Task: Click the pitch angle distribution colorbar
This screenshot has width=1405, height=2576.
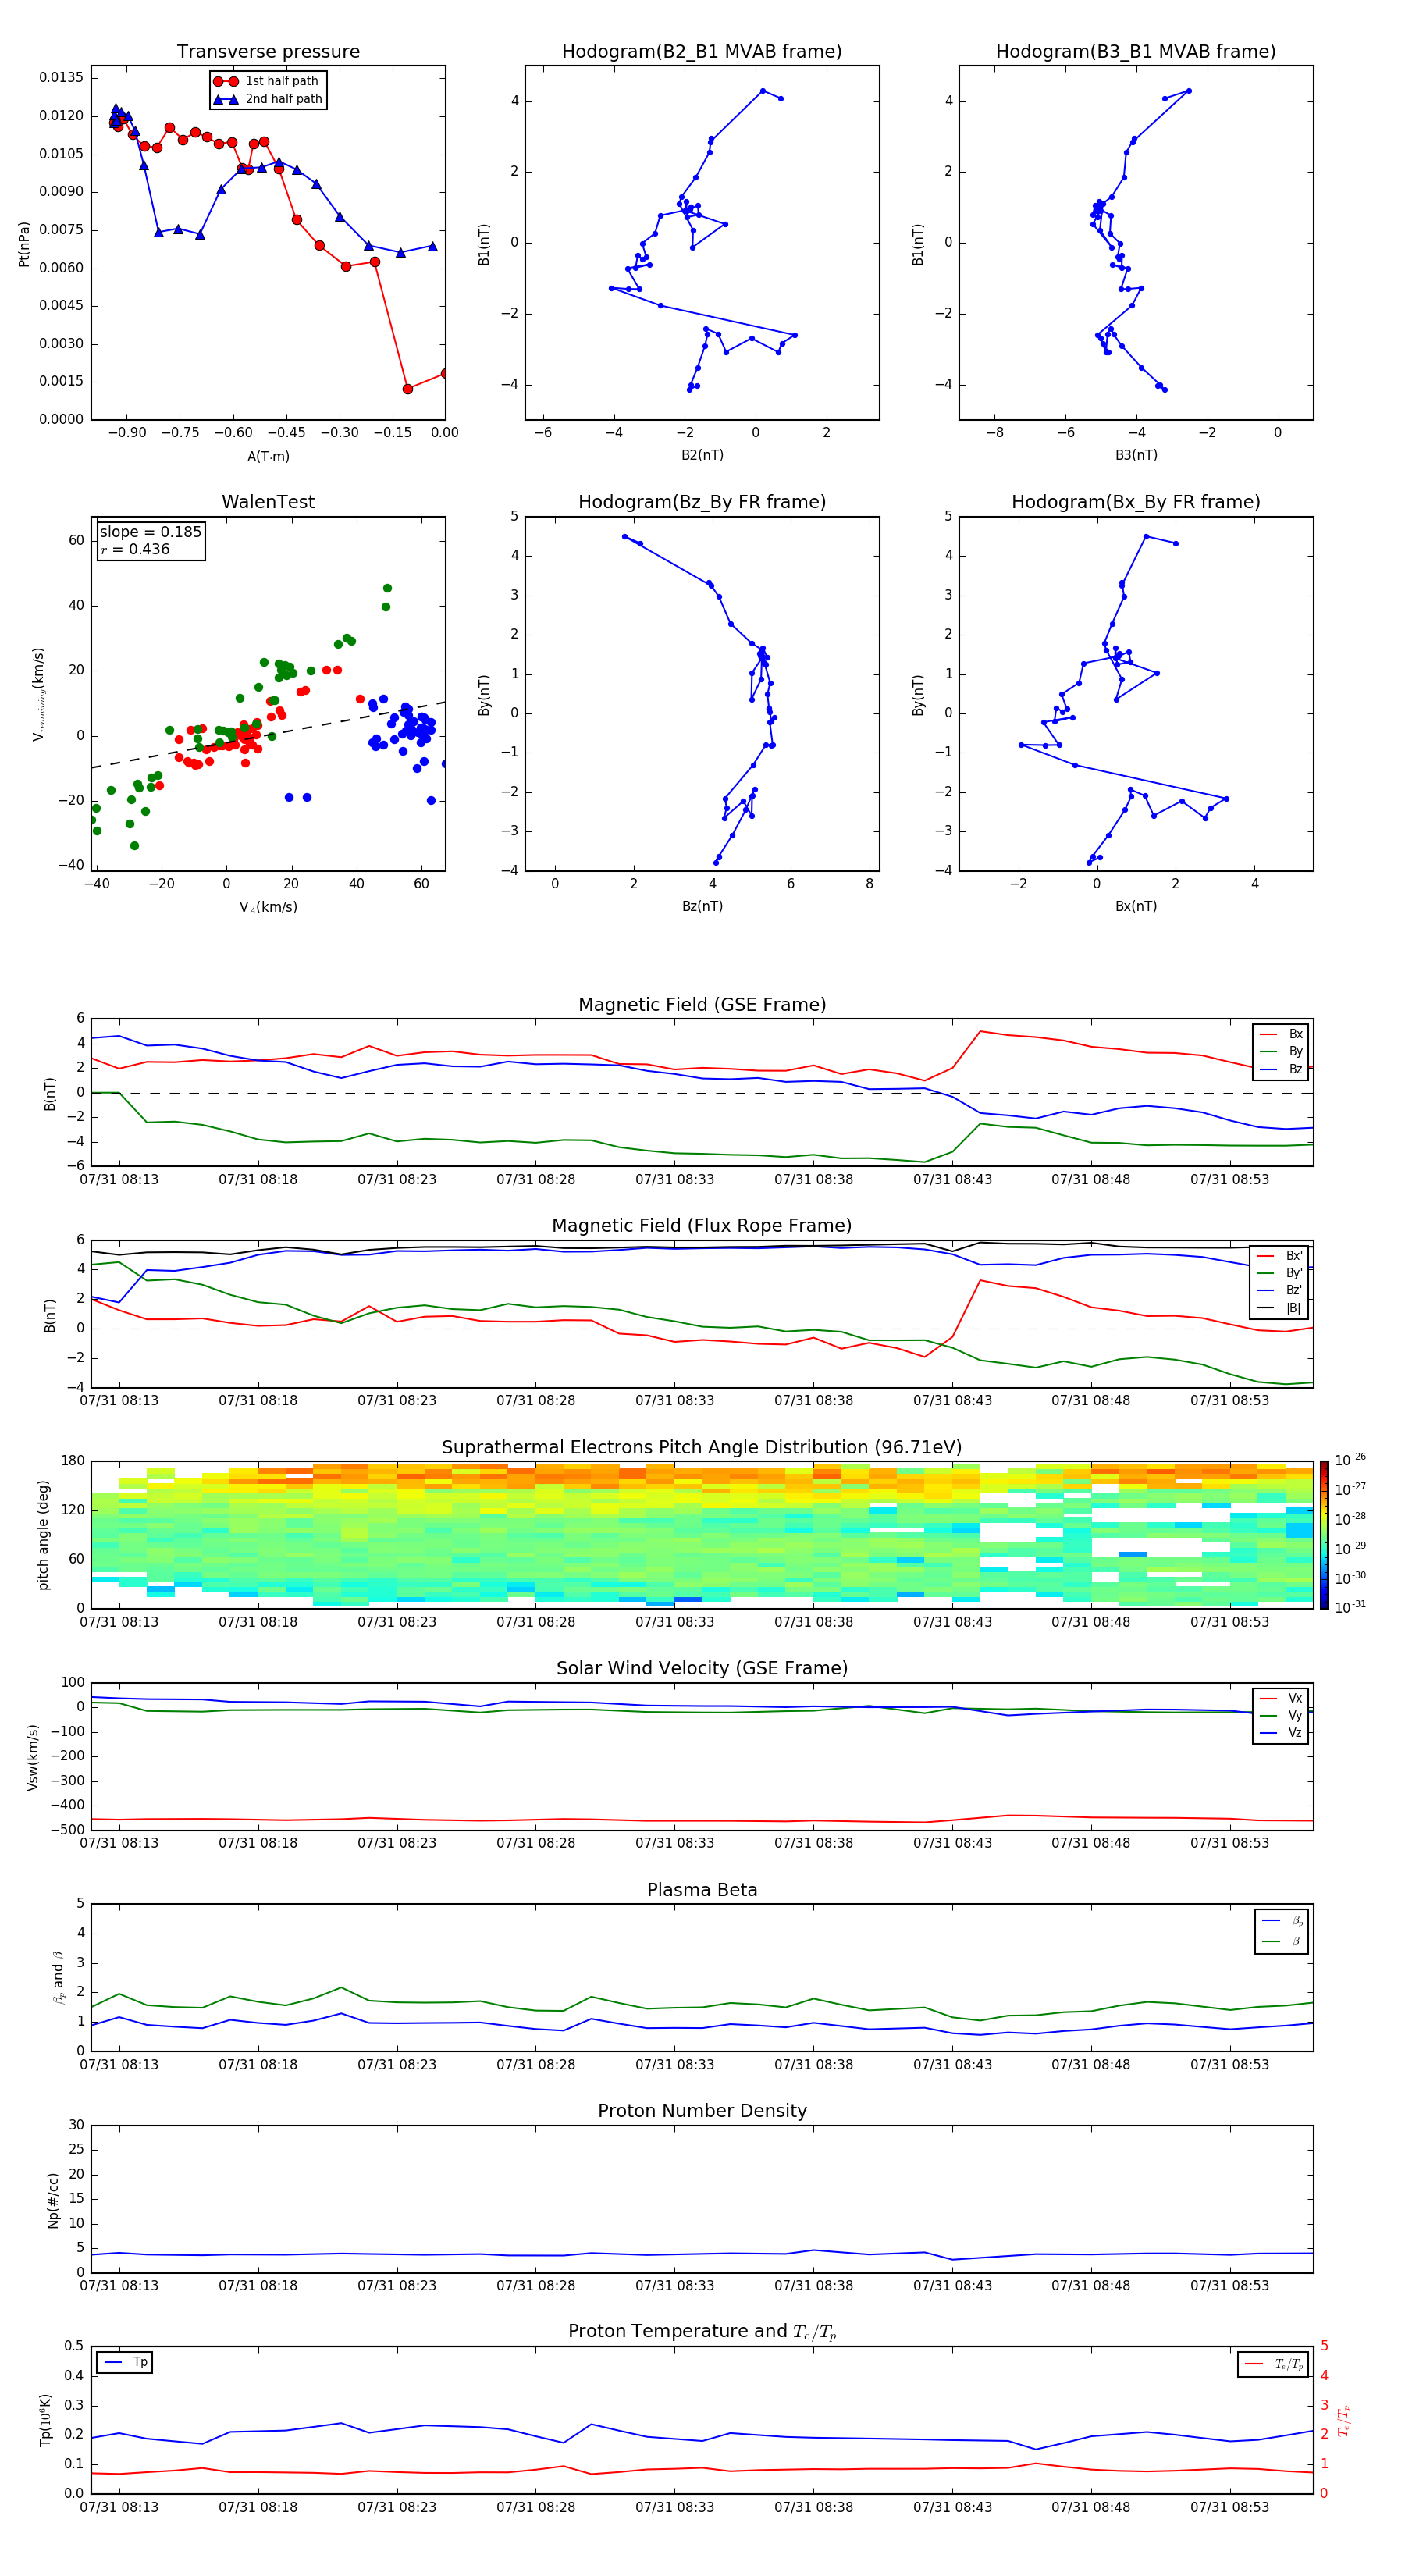Action: pyautogui.click(x=1324, y=1535)
